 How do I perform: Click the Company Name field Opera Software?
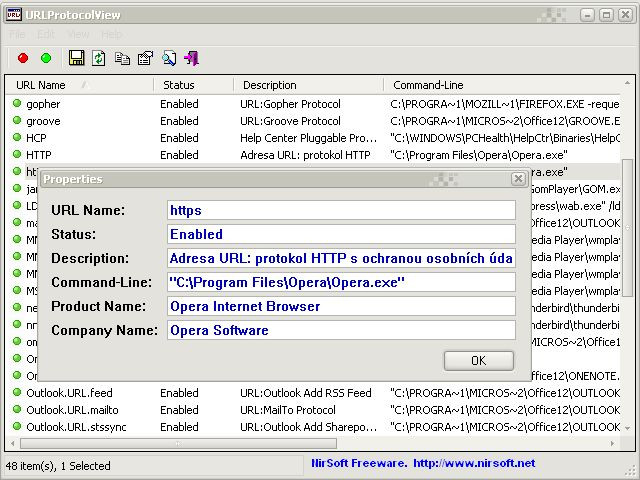pos(341,330)
